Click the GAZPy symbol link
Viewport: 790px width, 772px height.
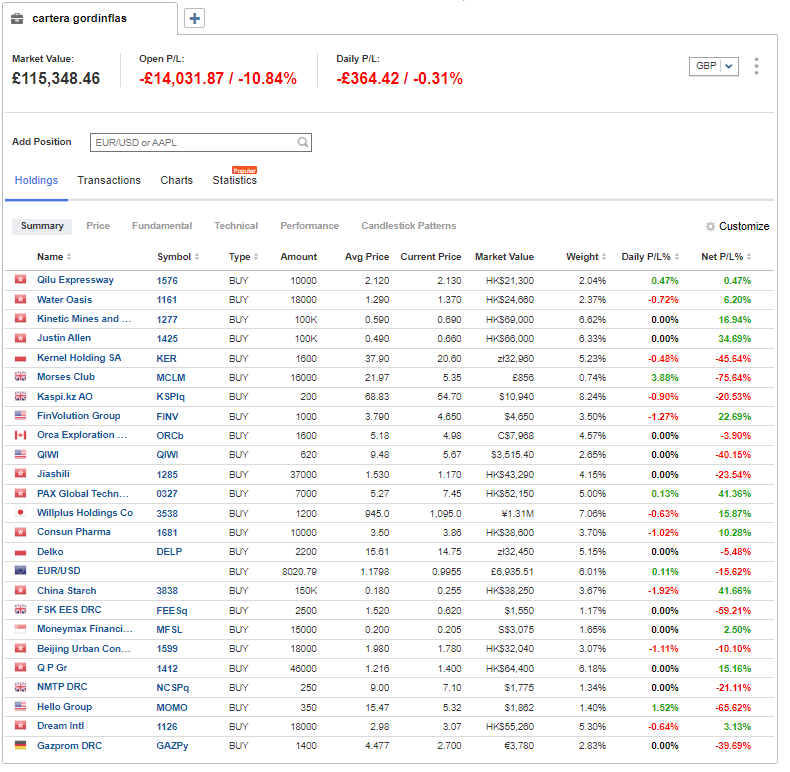pos(172,746)
